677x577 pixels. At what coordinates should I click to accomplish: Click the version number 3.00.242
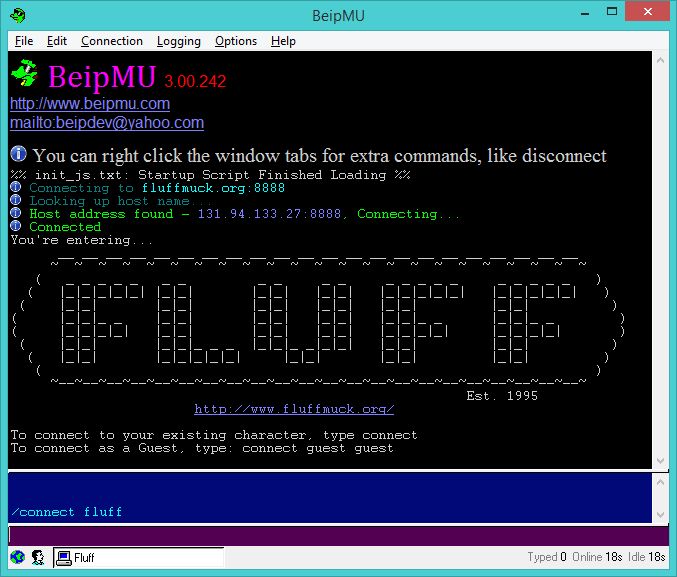pyautogui.click(x=195, y=81)
